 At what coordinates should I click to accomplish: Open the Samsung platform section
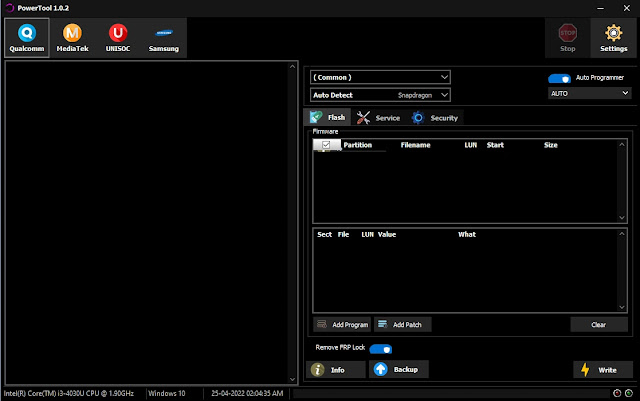coord(164,38)
